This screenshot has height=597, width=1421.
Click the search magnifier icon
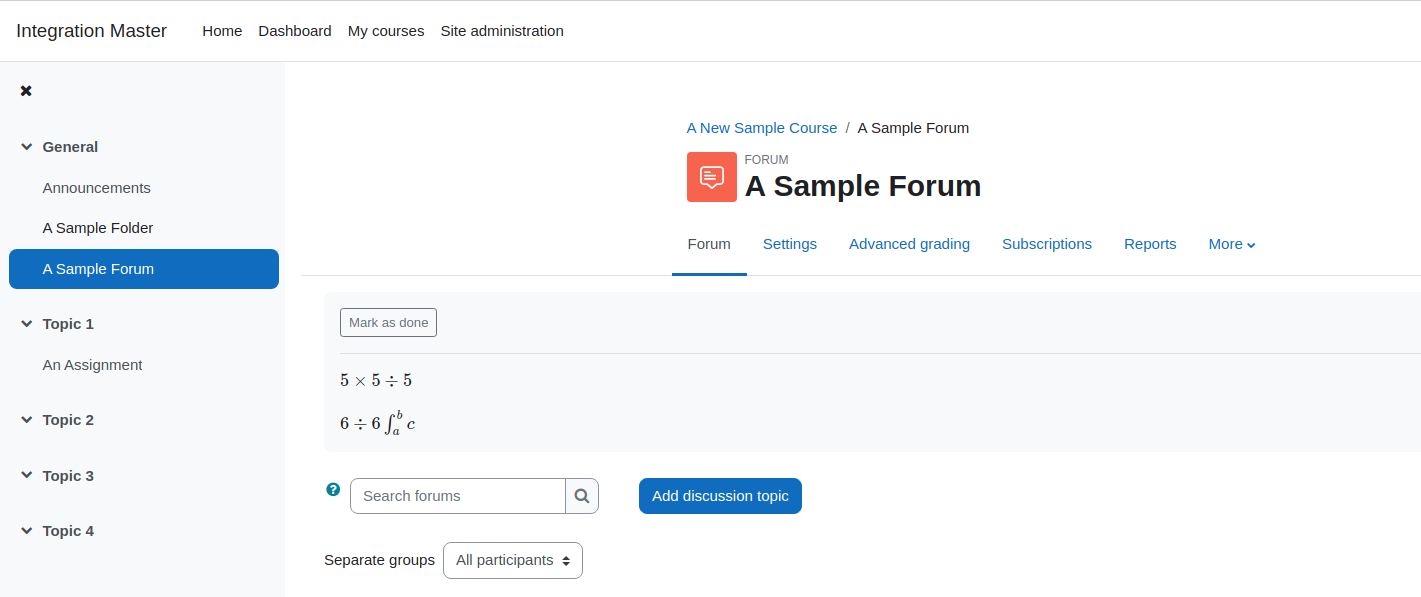[x=582, y=496]
